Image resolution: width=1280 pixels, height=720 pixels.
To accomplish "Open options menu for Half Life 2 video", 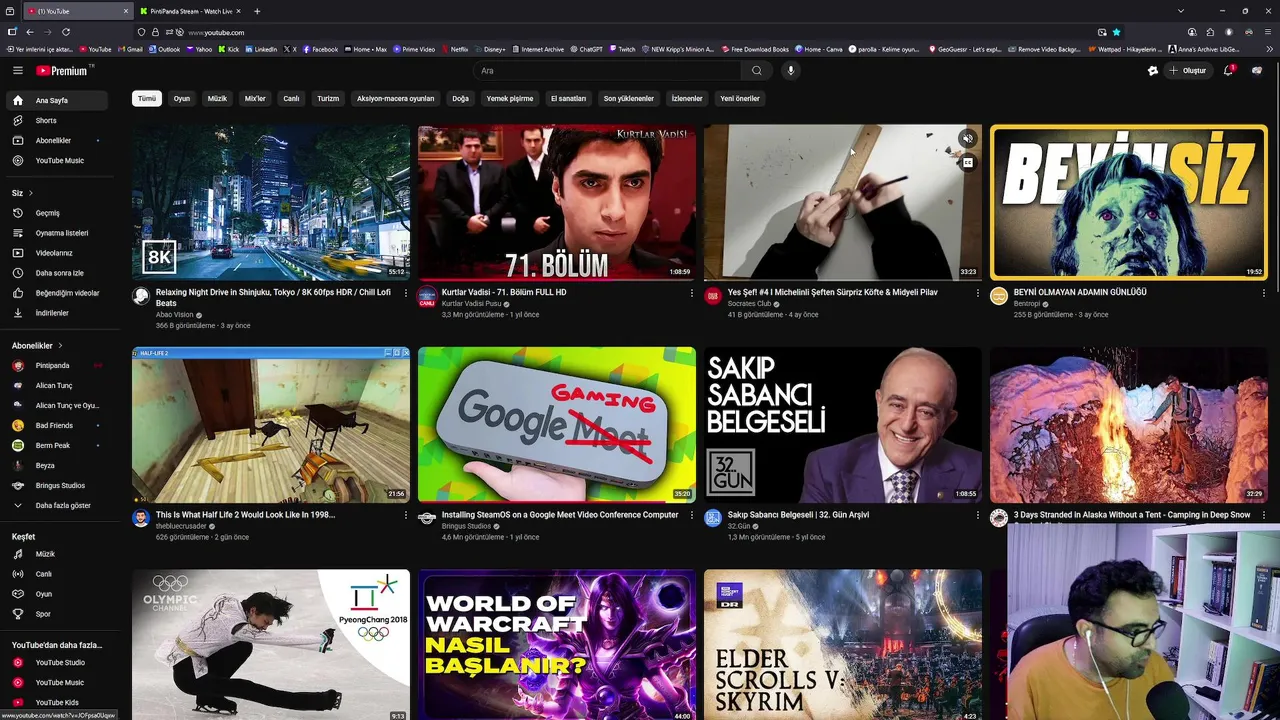I will (406, 515).
